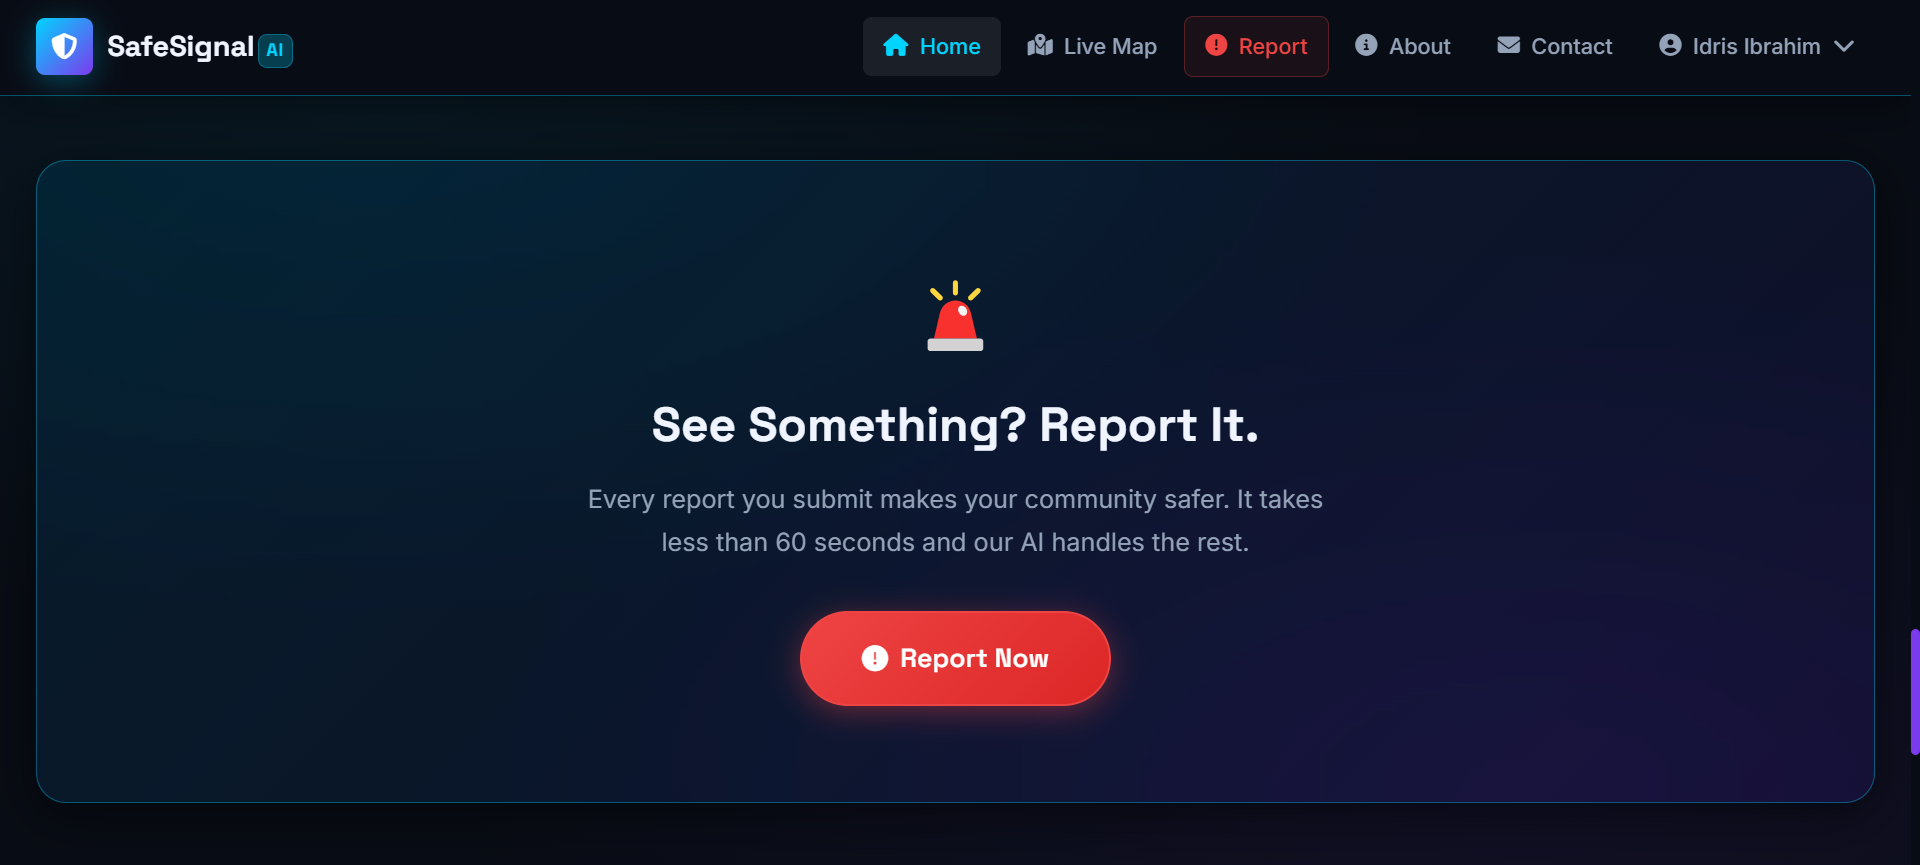Click the envelope icon beside Contact
The height and width of the screenshot is (865, 1920).
[x=1508, y=45]
